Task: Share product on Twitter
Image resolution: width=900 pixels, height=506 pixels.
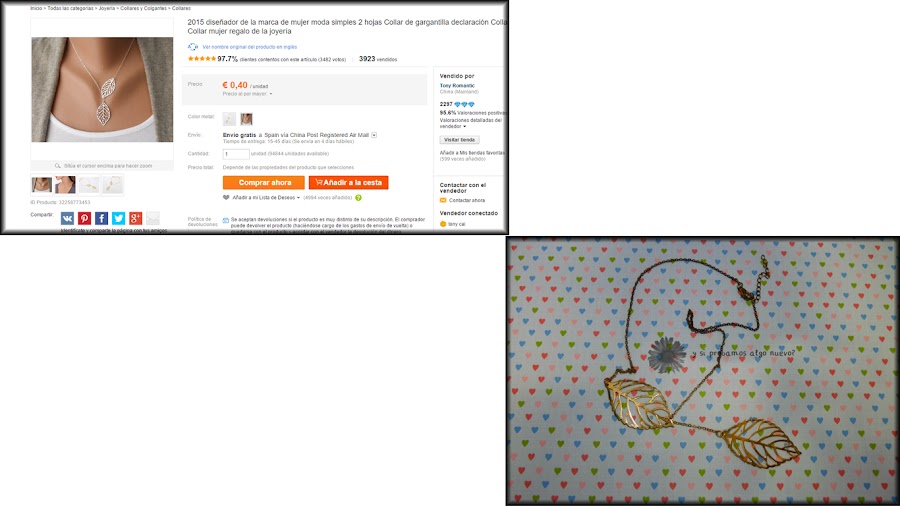Action: (118, 218)
